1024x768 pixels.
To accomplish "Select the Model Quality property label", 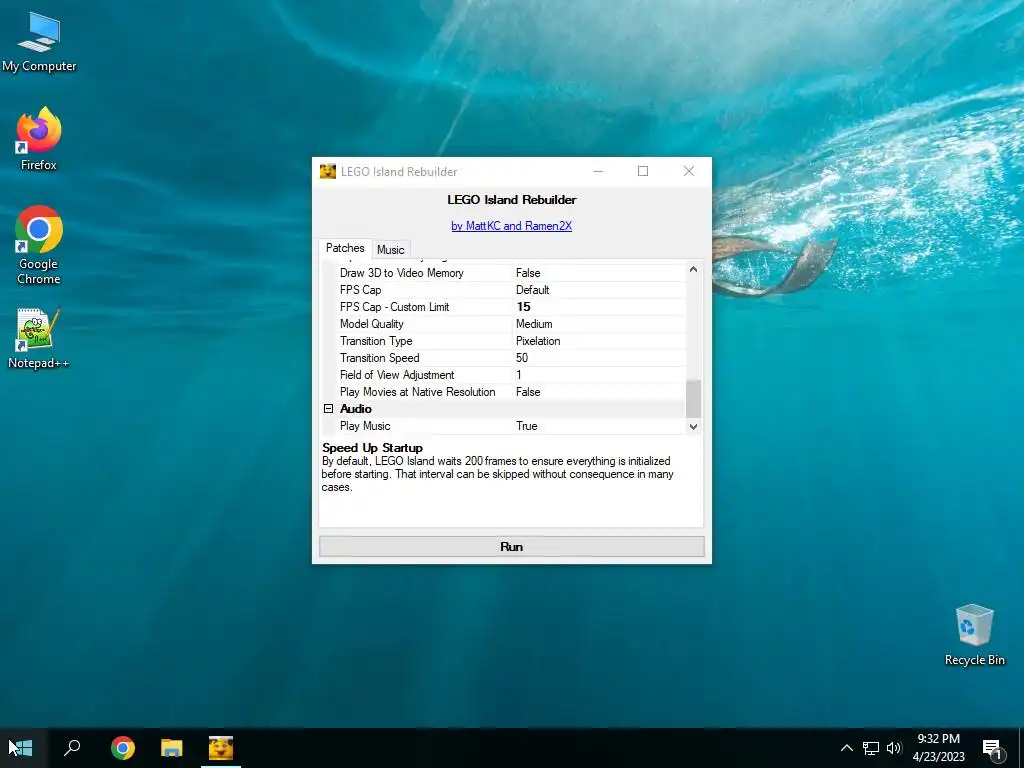I will coord(372,324).
